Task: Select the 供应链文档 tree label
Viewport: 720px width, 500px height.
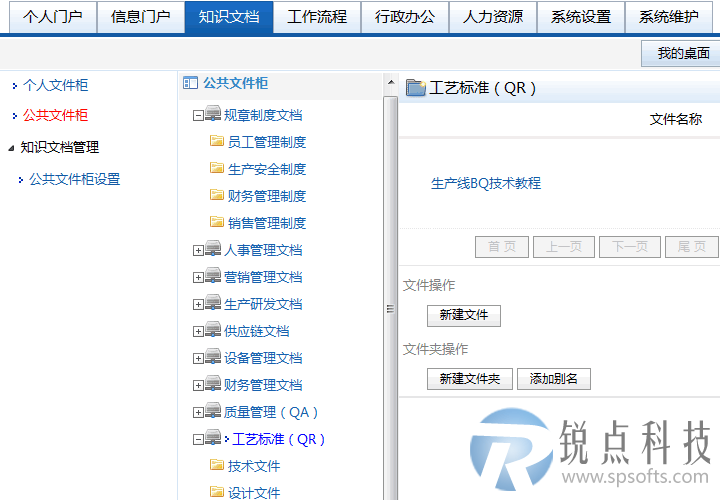Action: (257, 331)
